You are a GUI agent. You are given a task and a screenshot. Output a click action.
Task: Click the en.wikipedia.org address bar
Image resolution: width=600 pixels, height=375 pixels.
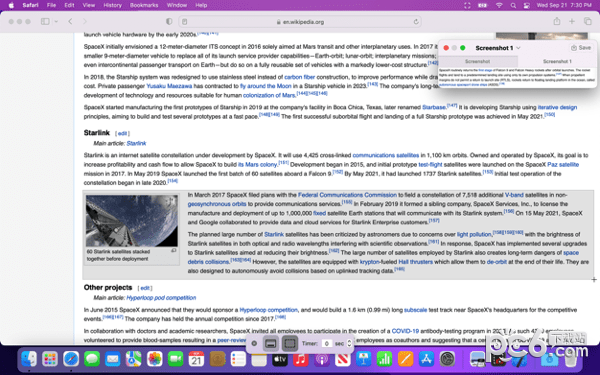coord(300,22)
